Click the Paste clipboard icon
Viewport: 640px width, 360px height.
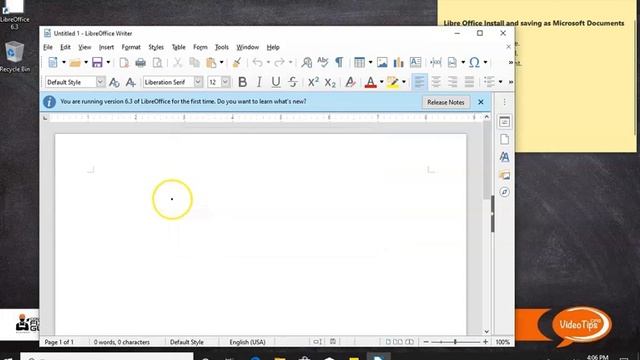point(211,62)
